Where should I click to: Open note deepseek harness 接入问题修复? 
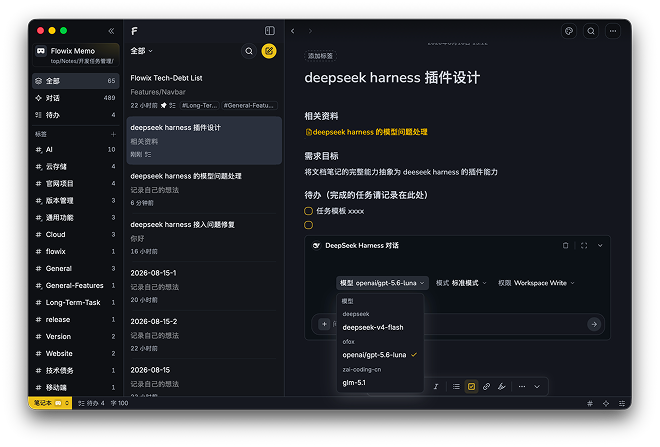pyautogui.click(x=204, y=237)
